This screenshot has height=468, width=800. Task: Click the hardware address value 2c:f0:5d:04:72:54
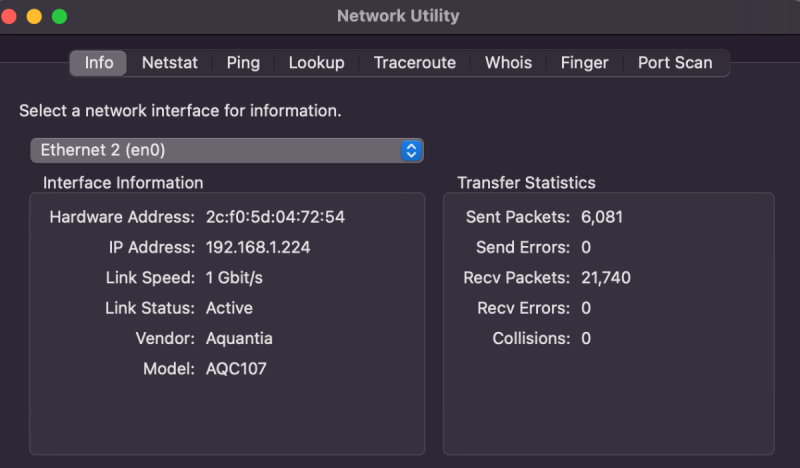275,217
